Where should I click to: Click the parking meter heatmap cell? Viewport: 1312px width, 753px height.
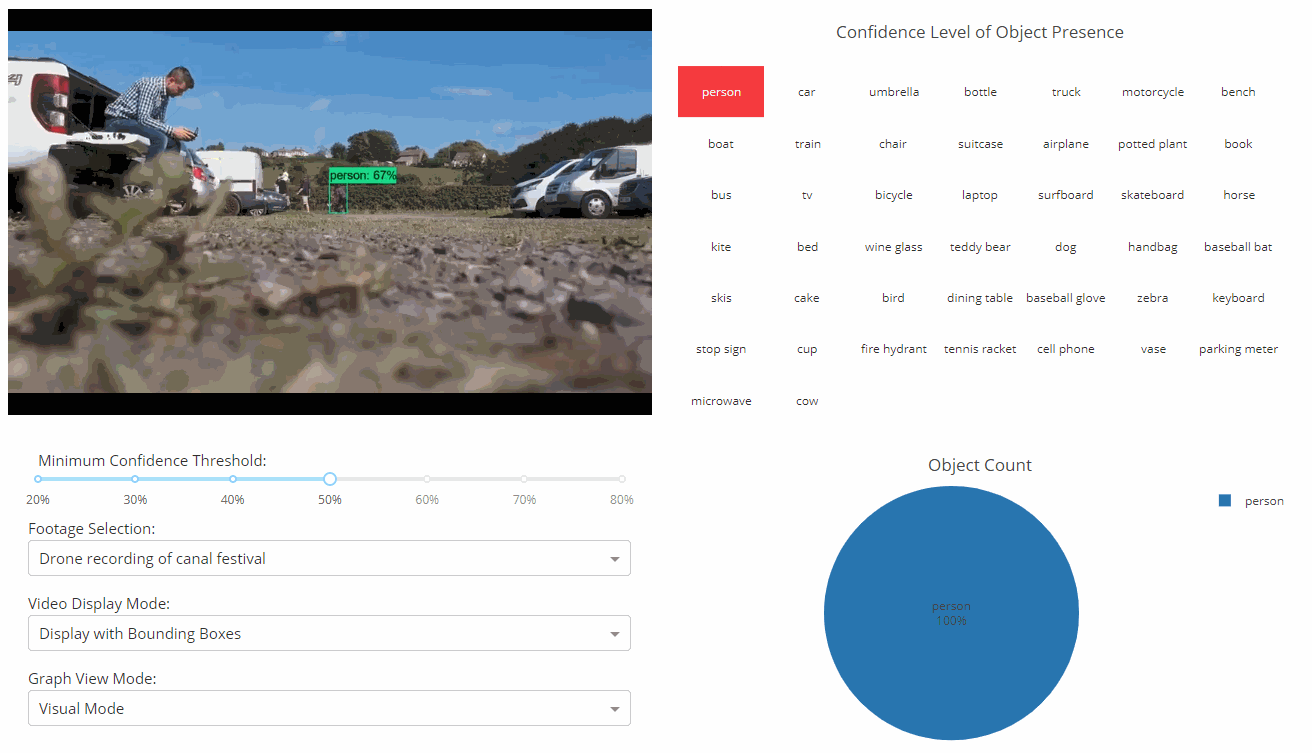pos(1238,349)
